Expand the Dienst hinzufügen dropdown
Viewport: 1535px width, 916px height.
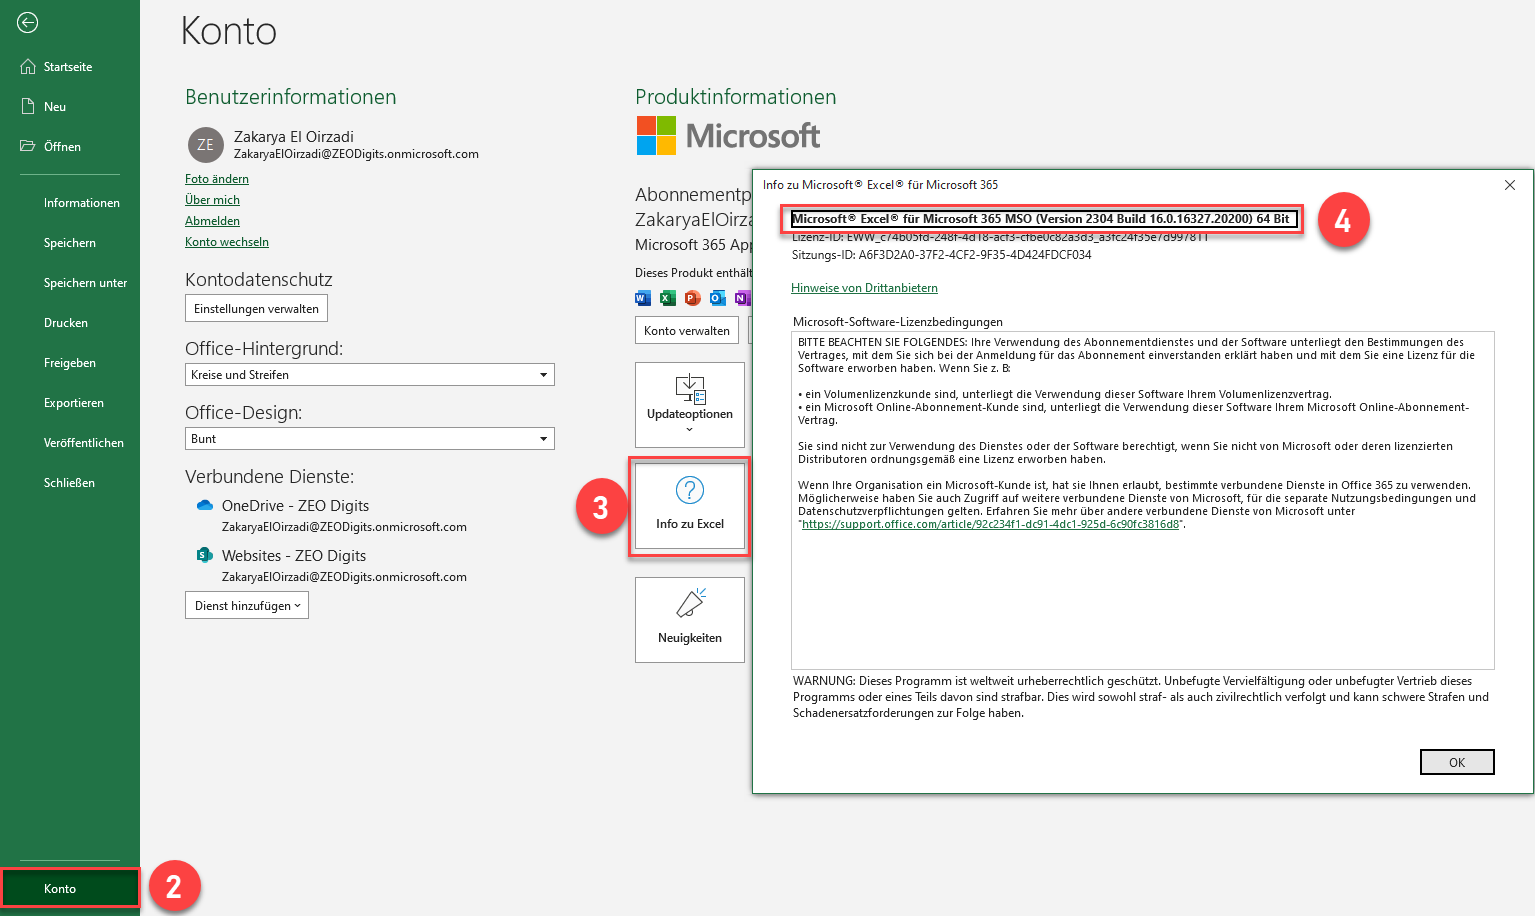pyautogui.click(x=247, y=605)
